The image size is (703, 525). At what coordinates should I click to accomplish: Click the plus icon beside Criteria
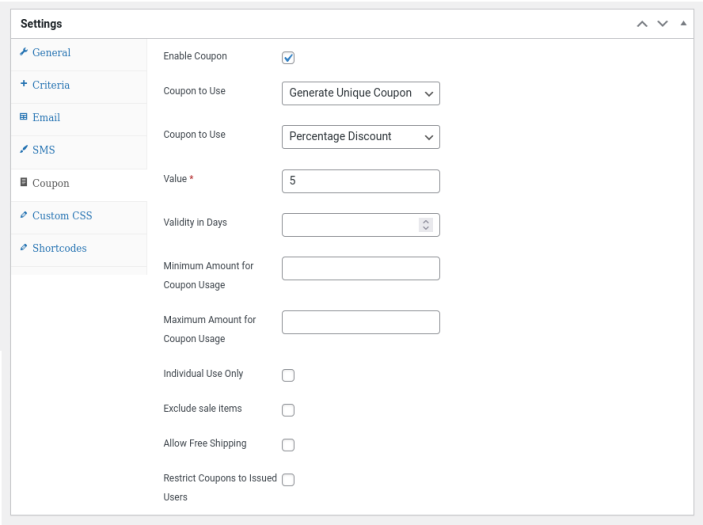[x=24, y=85]
